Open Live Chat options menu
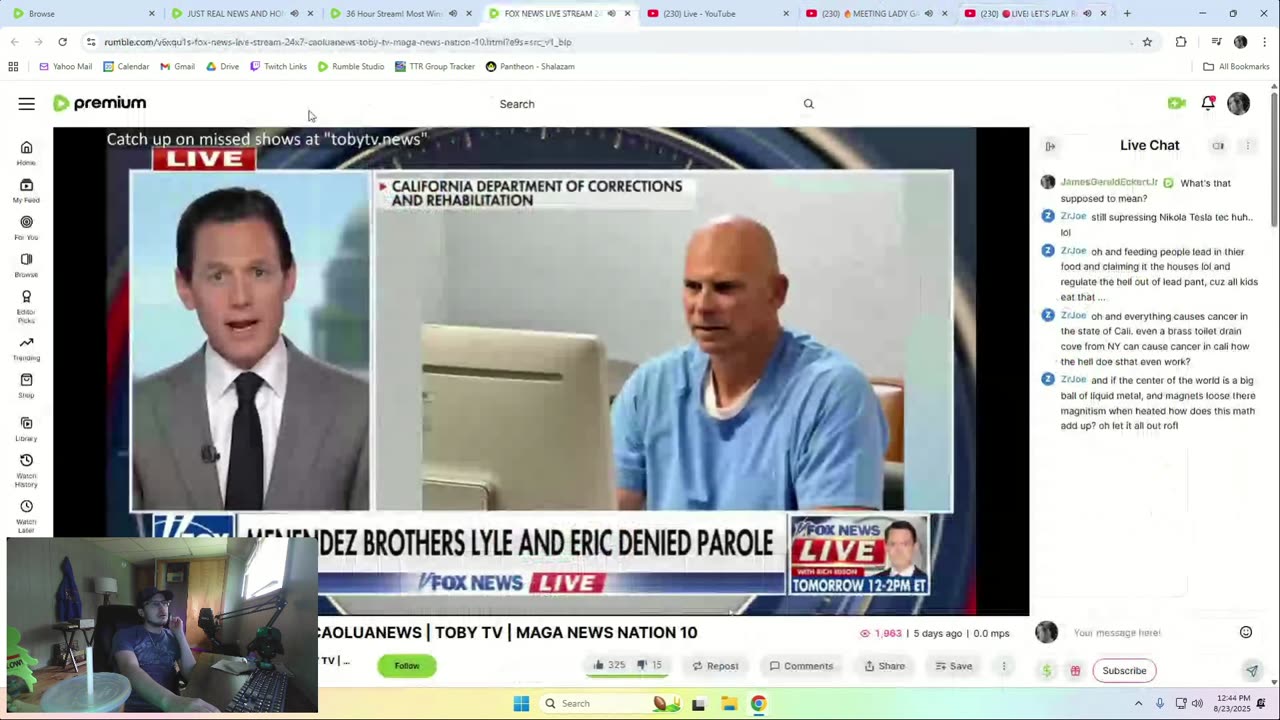This screenshot has height=720, width=1280. coord(1247,146)
